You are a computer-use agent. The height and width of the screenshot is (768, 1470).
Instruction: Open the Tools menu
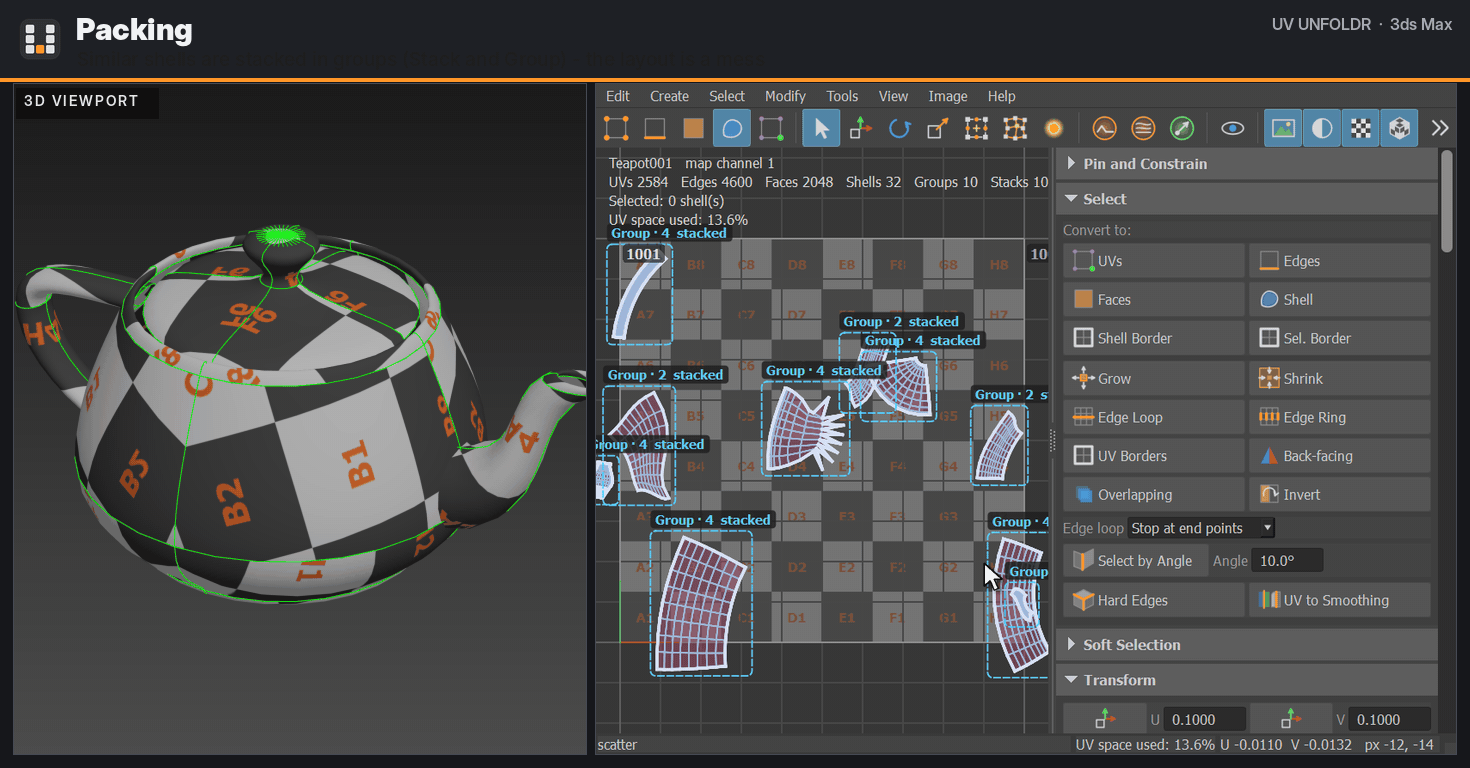842,96
